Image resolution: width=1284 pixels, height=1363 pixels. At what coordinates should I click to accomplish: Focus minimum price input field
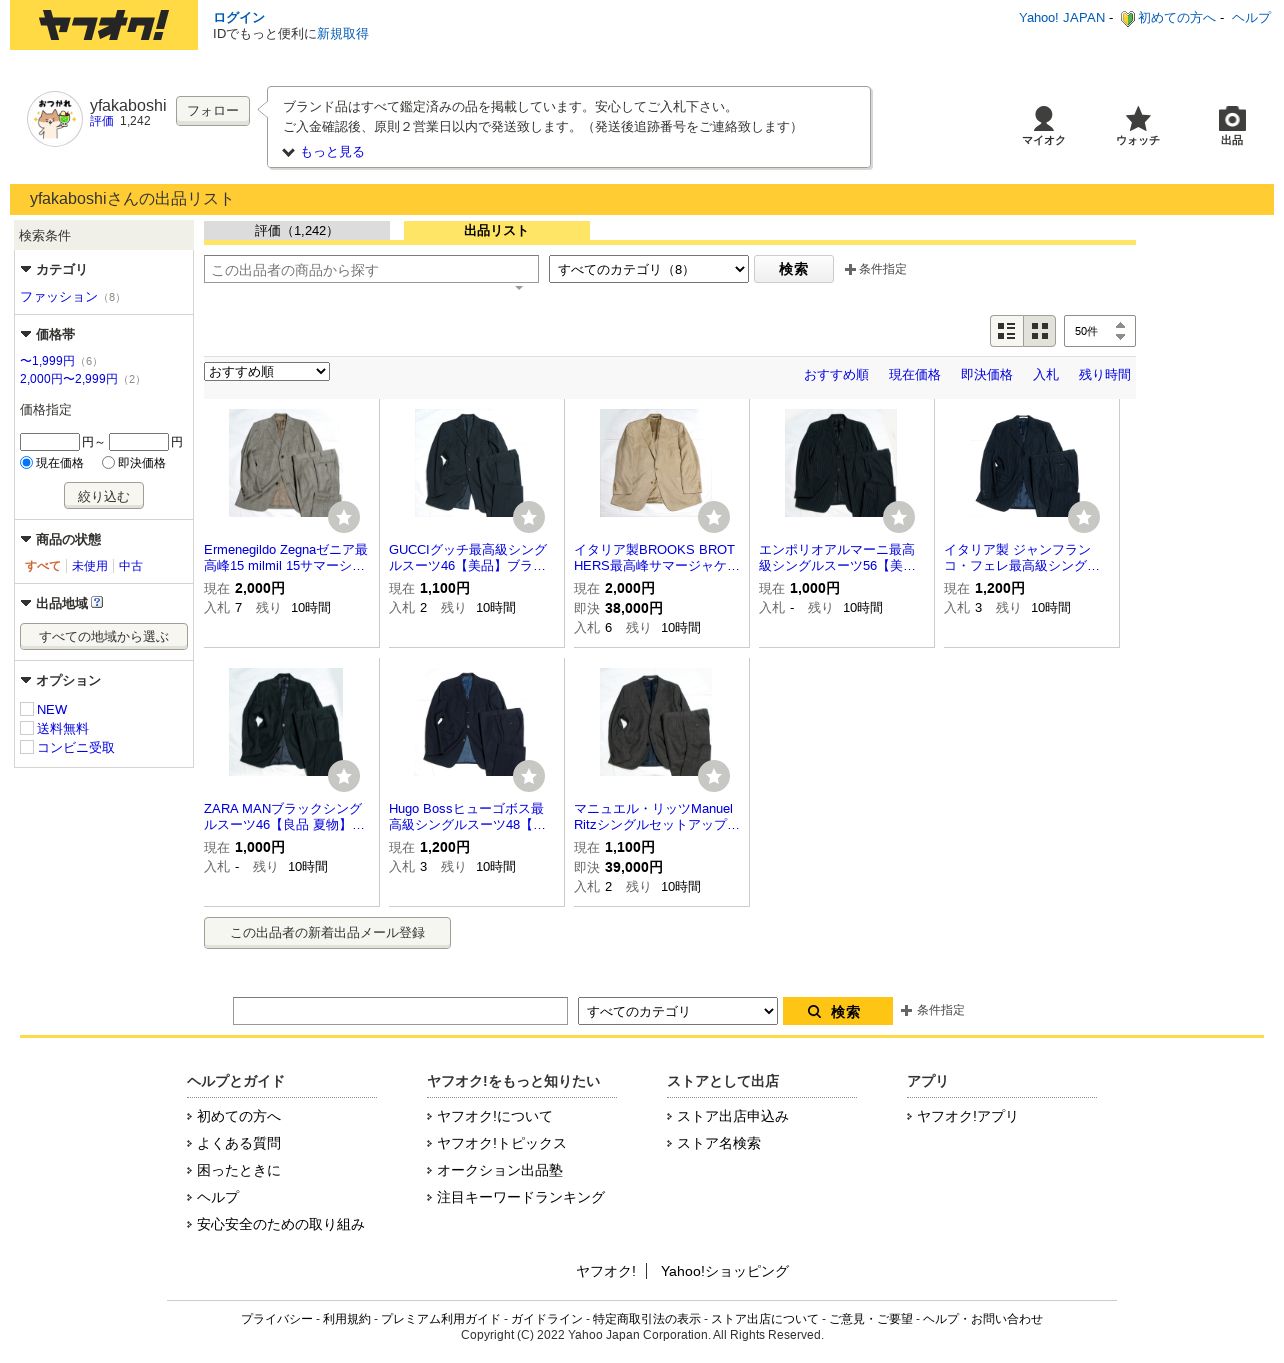(x=50, y=442)
